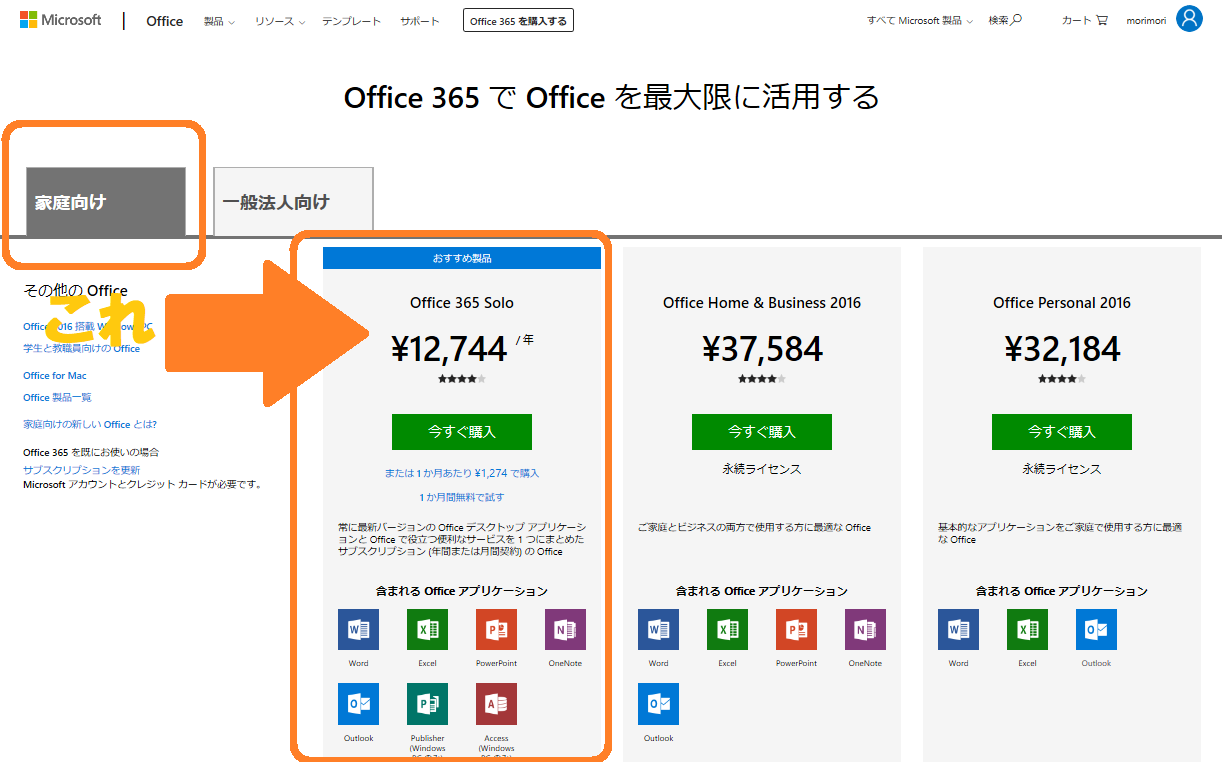The width and height of the screenshot is (1222, 762).
Task: Click star rating under Office Personal 2016
Action: click(1062, 379)
